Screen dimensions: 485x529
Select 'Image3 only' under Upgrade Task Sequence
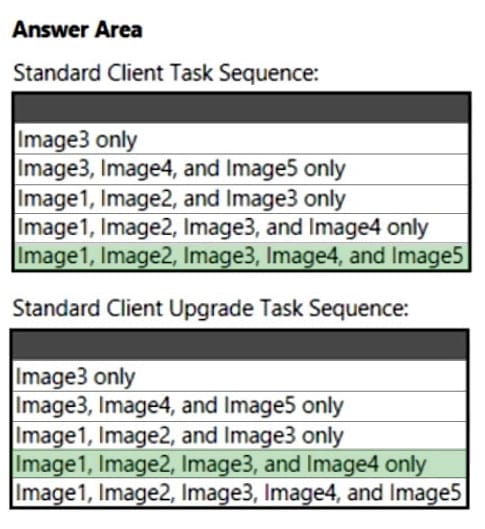(x=240, y=376)
